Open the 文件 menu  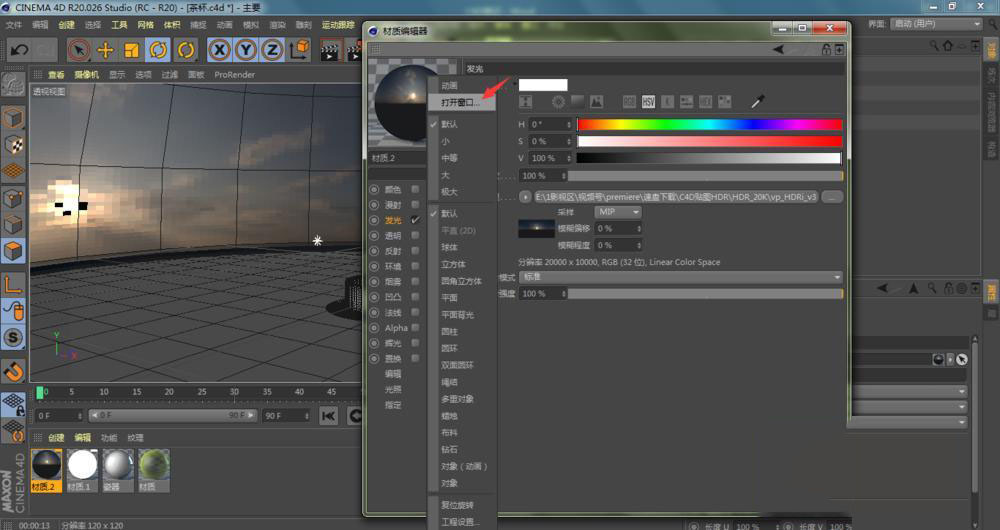(x=13, y=25)
